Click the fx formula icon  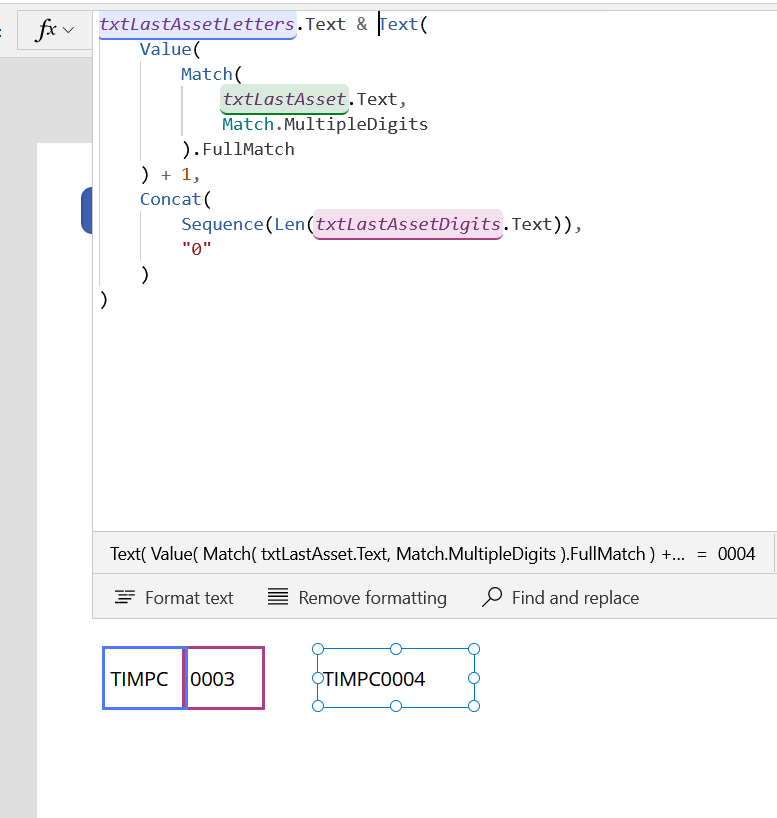46,31
